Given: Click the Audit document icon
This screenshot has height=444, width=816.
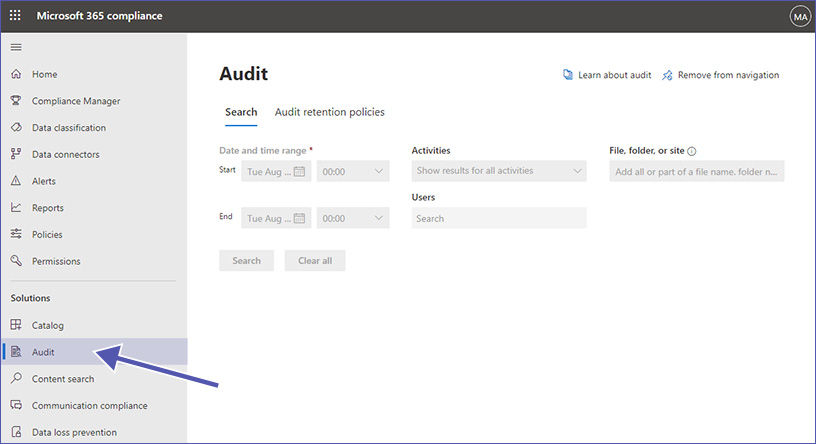Looking at the screenshot, I should [16, 352].
